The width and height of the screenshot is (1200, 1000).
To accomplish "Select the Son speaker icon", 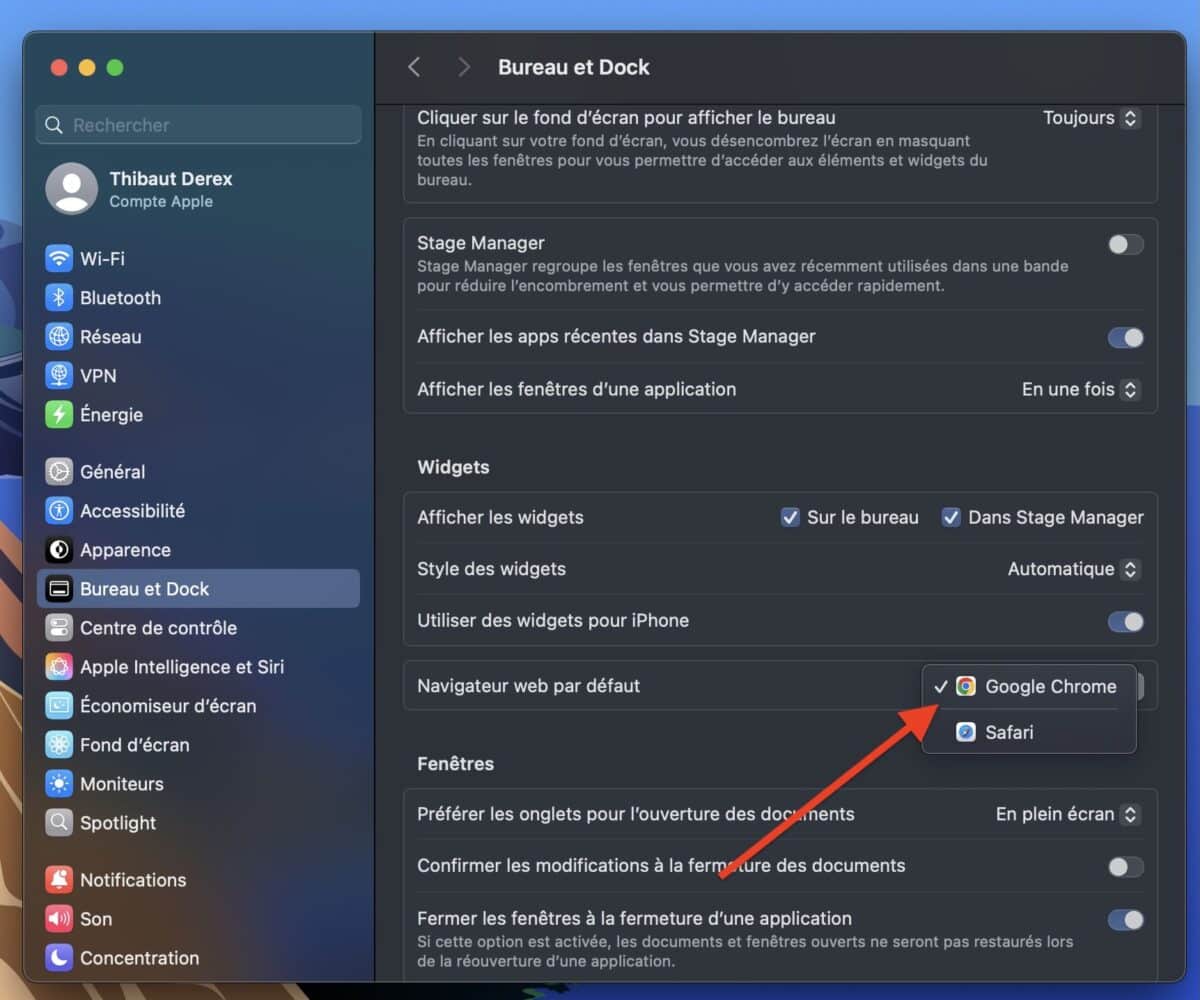I will (59, 918).
